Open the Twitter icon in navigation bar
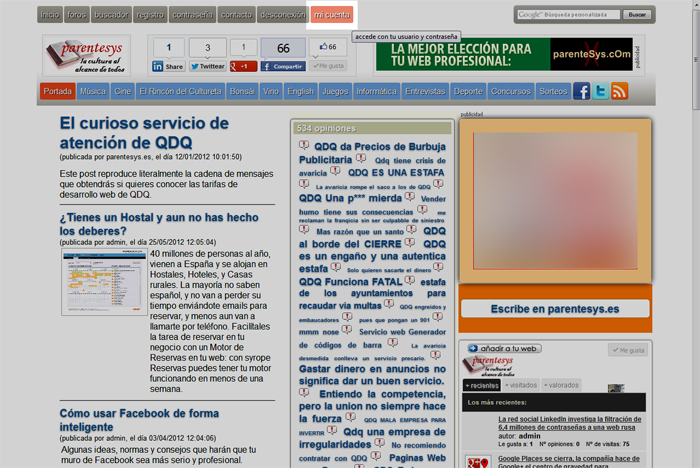The height and width of the screenshot is (468, 700). tap(600, 92)
